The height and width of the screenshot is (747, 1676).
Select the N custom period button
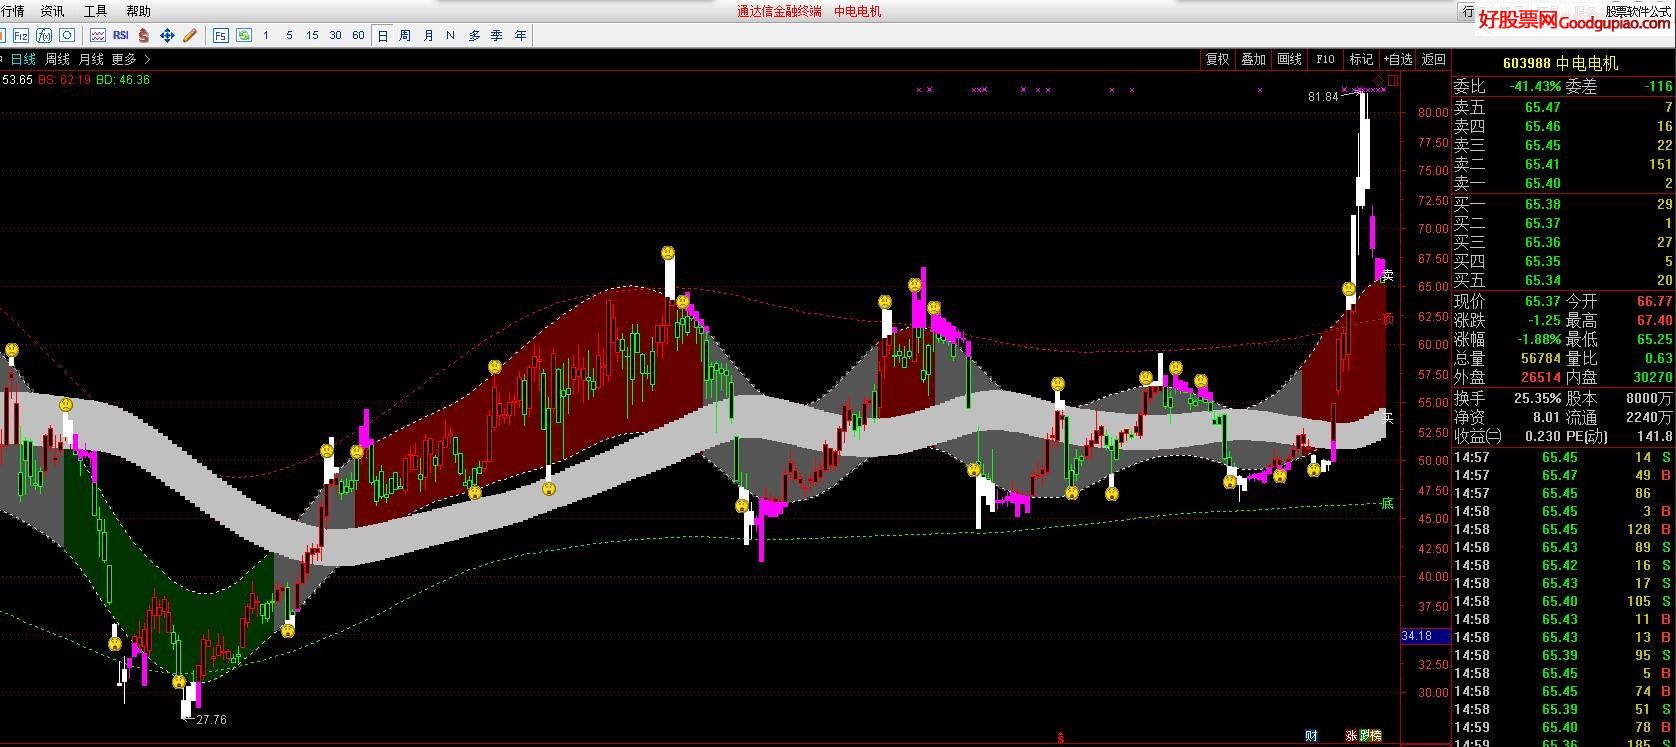pyautogui.click(x=450, y=35)
